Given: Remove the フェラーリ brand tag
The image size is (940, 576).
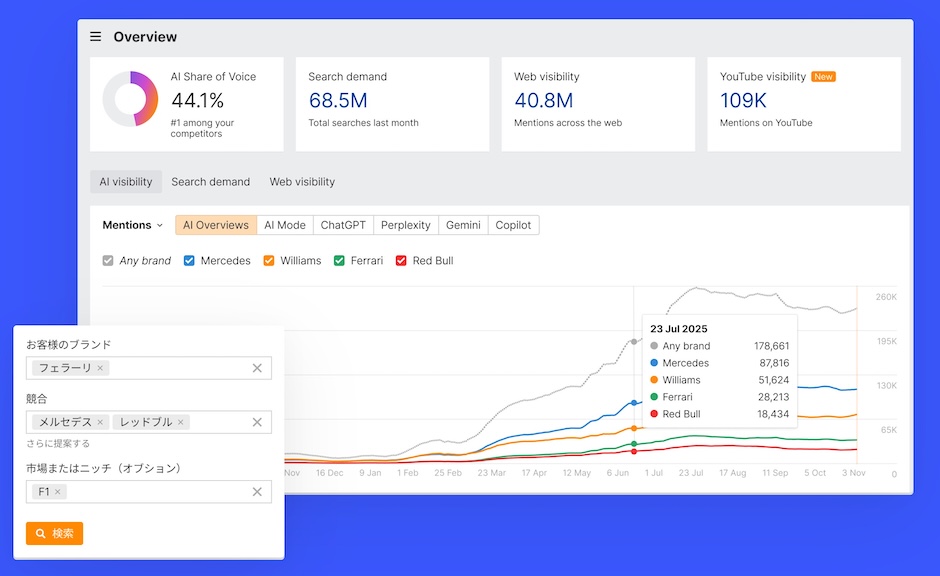Looking at the screenshot, I should (100, 368).
